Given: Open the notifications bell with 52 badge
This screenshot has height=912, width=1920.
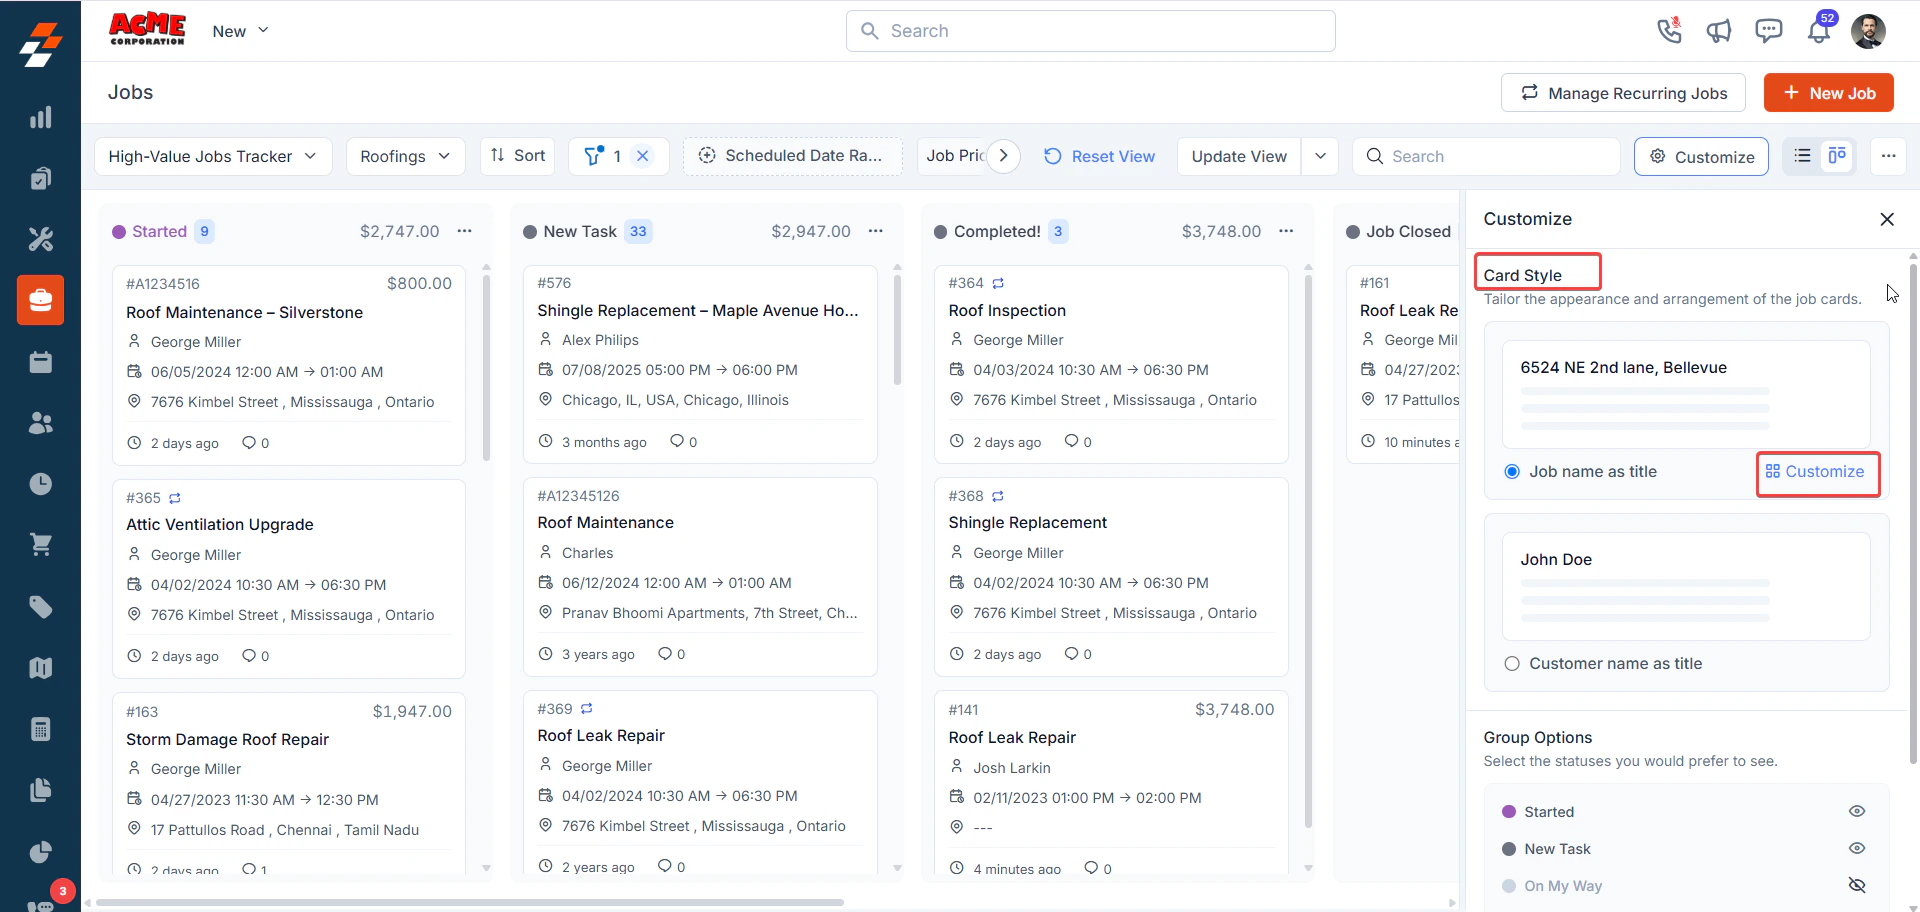Looking at the screenshot, I should click(x=1819, y=31).
